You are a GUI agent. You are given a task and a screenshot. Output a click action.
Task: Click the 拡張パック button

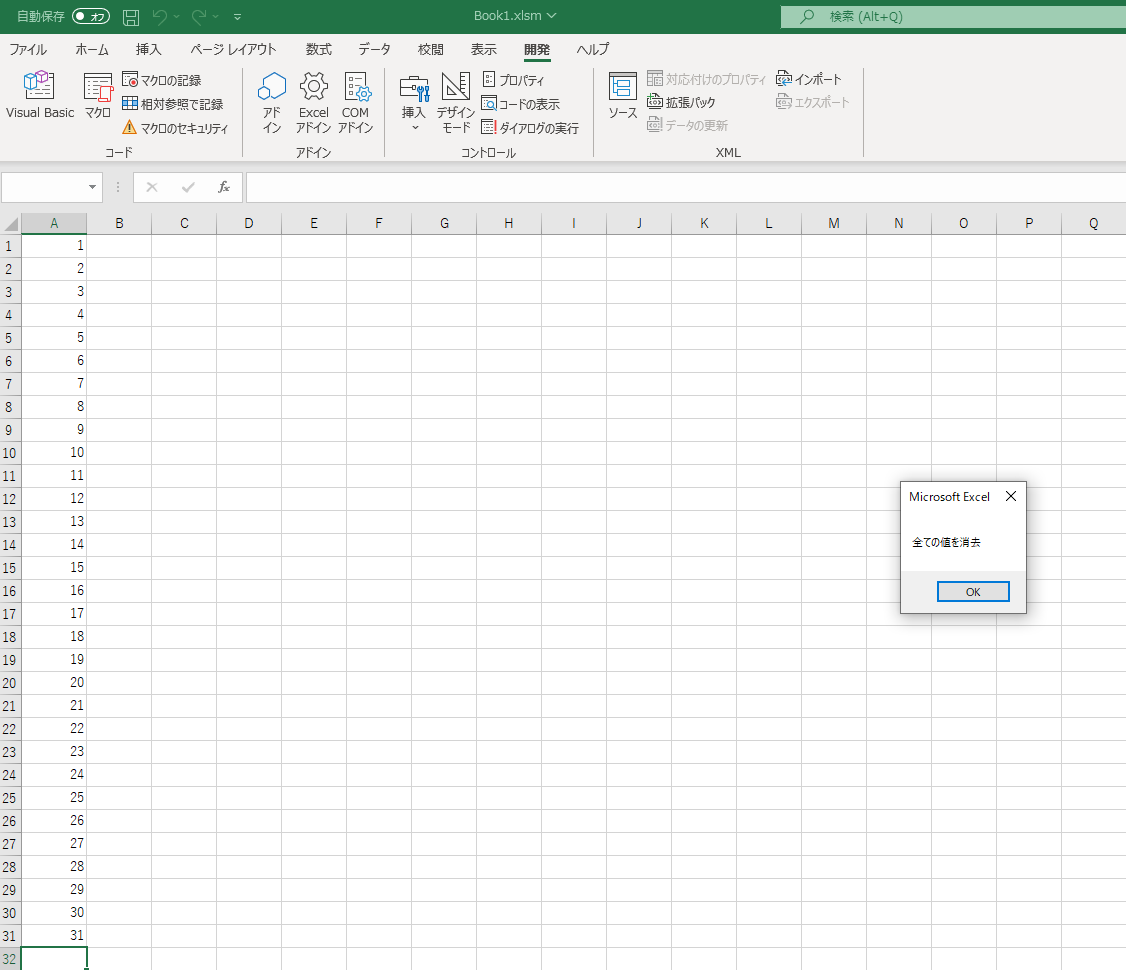(681, 102)
